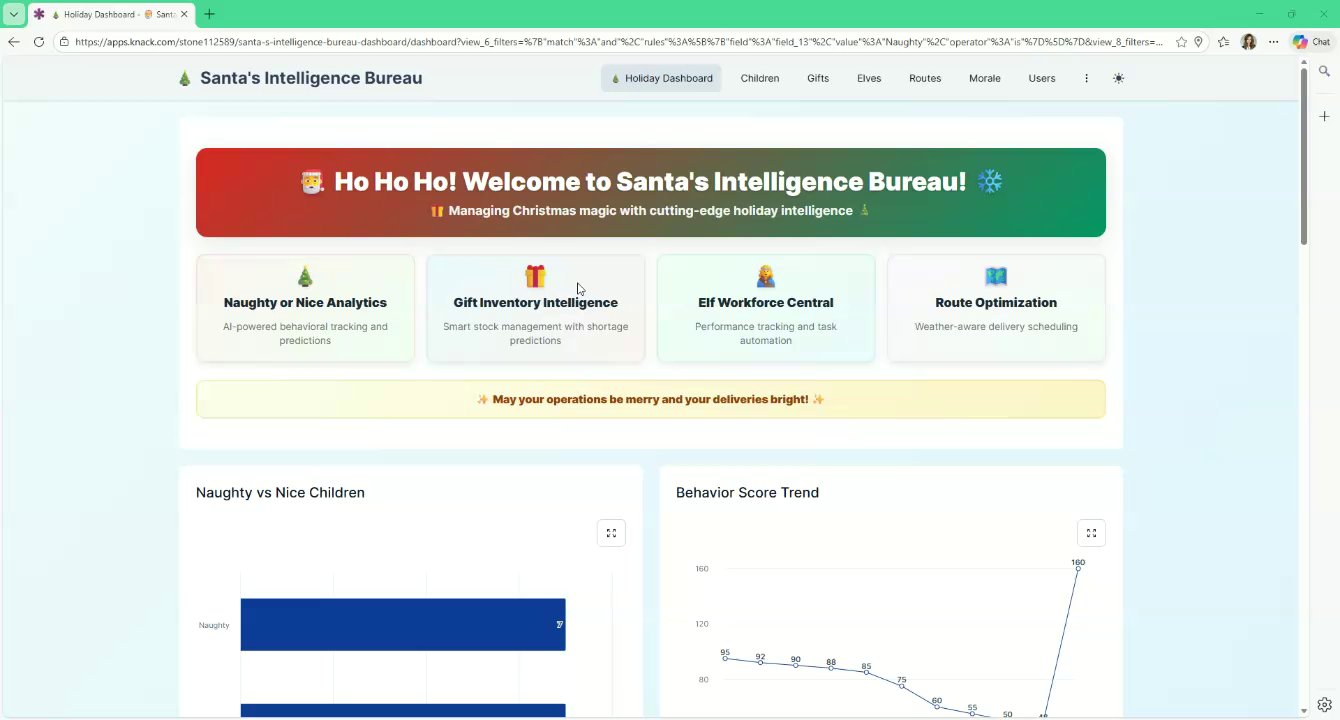Open the sidebar settings gear icon

click(1324, 704)
